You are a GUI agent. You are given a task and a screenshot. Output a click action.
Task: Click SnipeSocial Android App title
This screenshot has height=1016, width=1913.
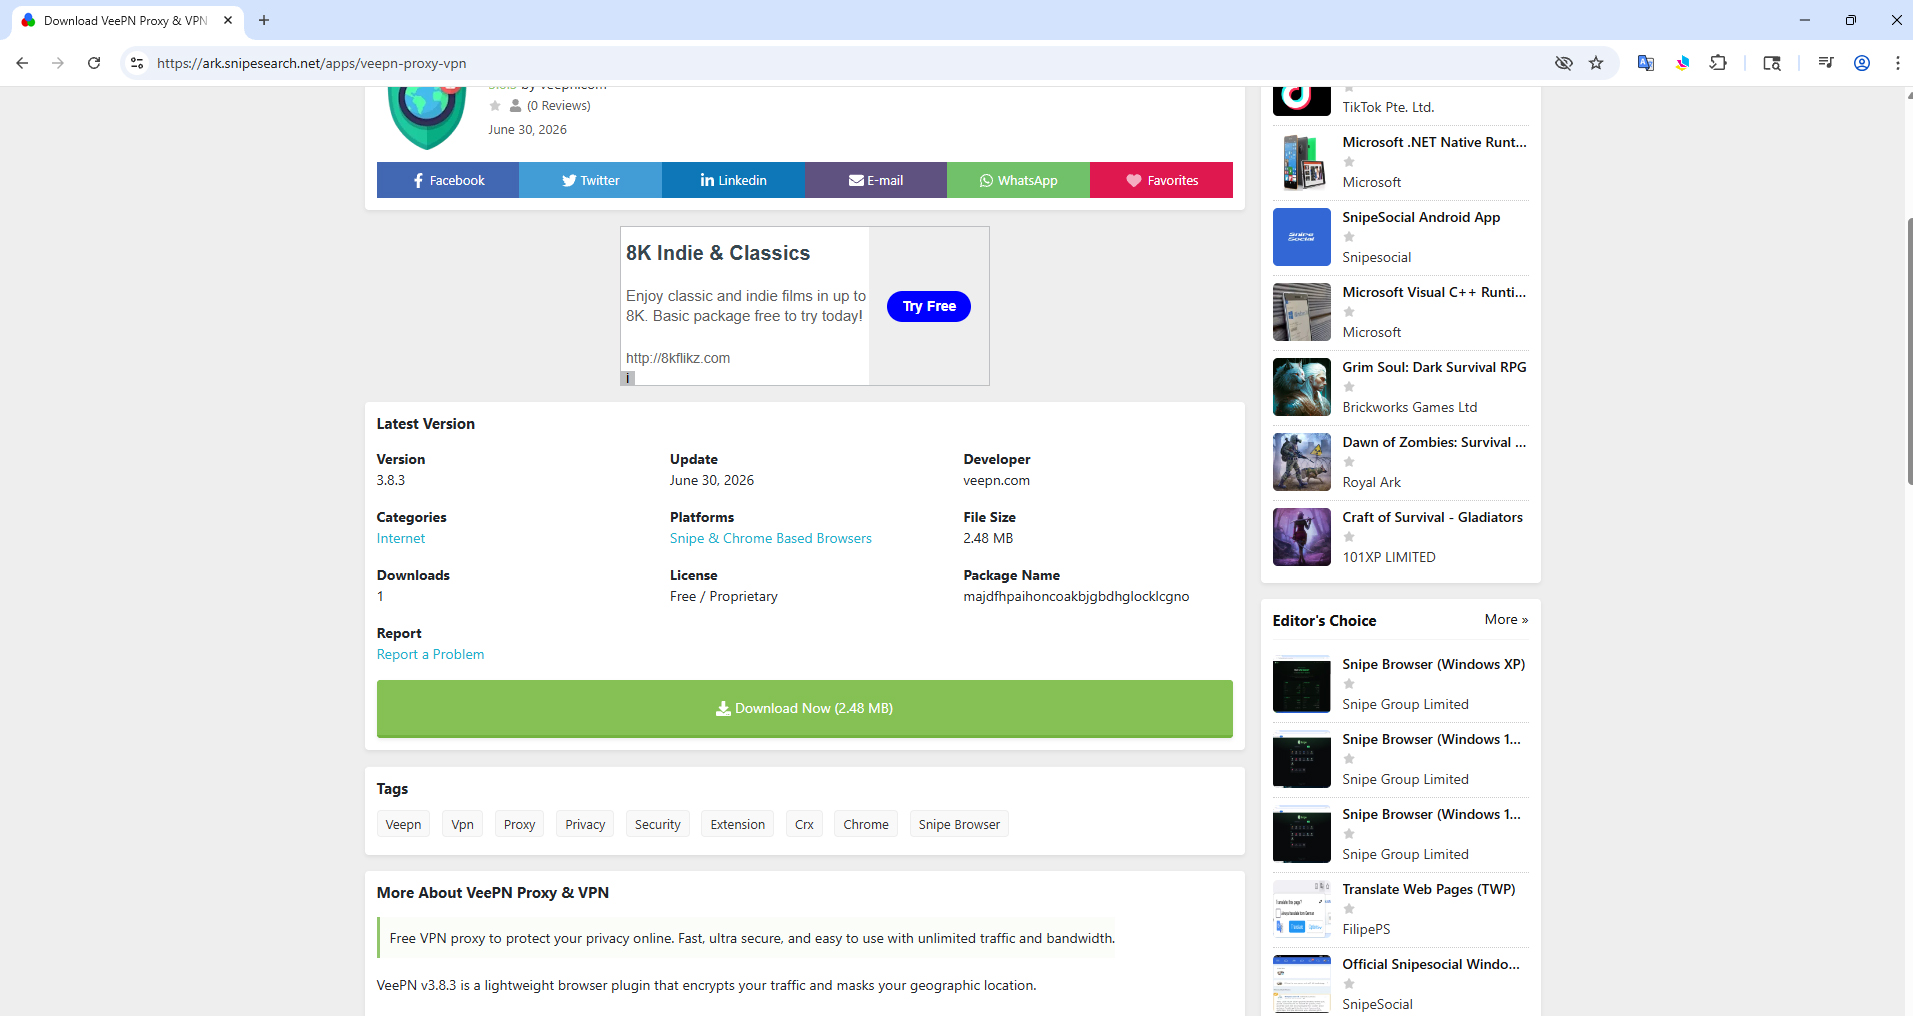1421,217
